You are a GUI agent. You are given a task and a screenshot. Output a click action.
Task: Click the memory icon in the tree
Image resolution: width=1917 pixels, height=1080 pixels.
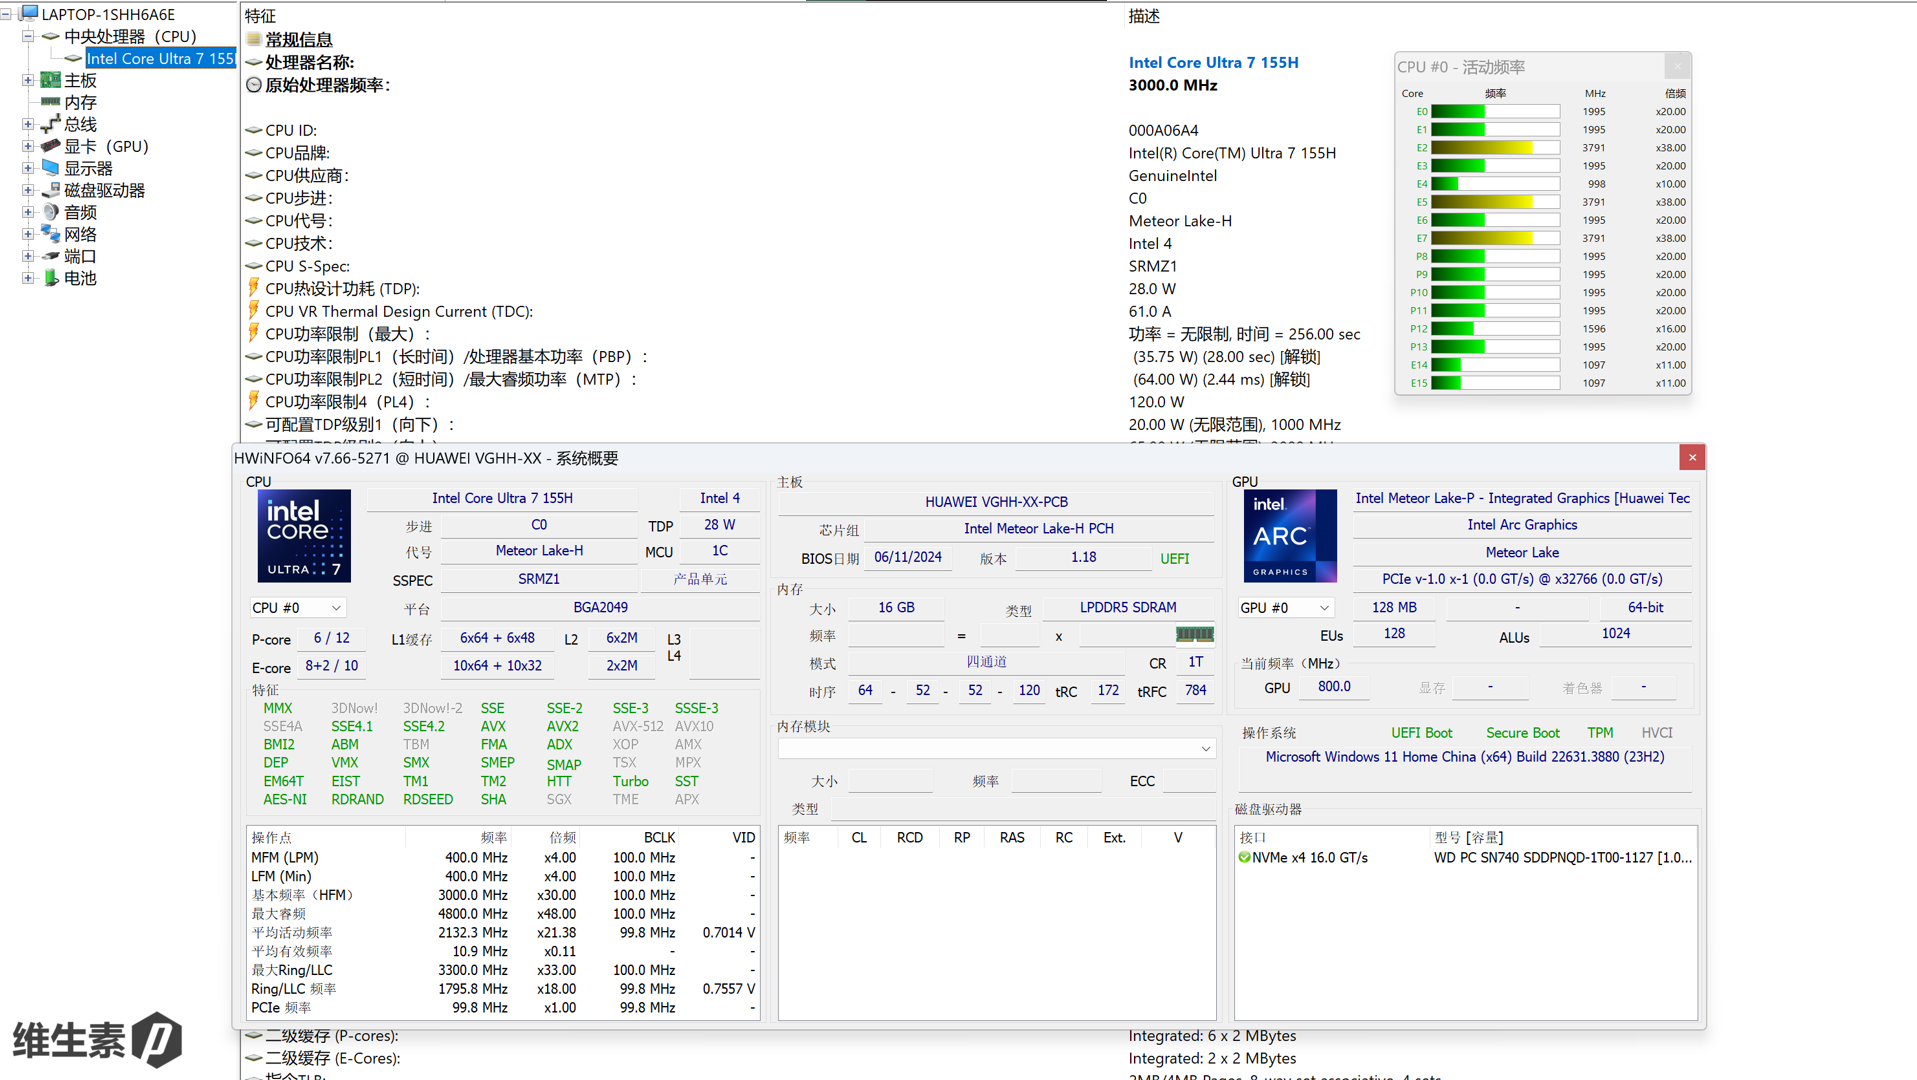click(x=50, y=102)
